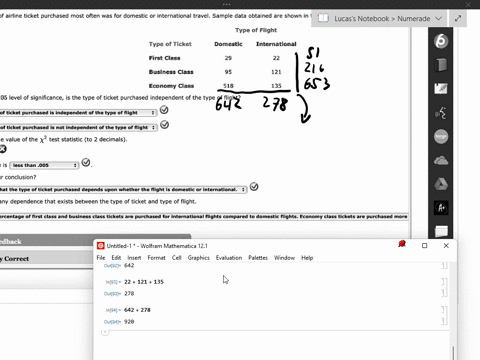The width and height of the screenshot is (480, 360).
Task: Open the Window menu in Mathematica
Action: pos(284,258)
